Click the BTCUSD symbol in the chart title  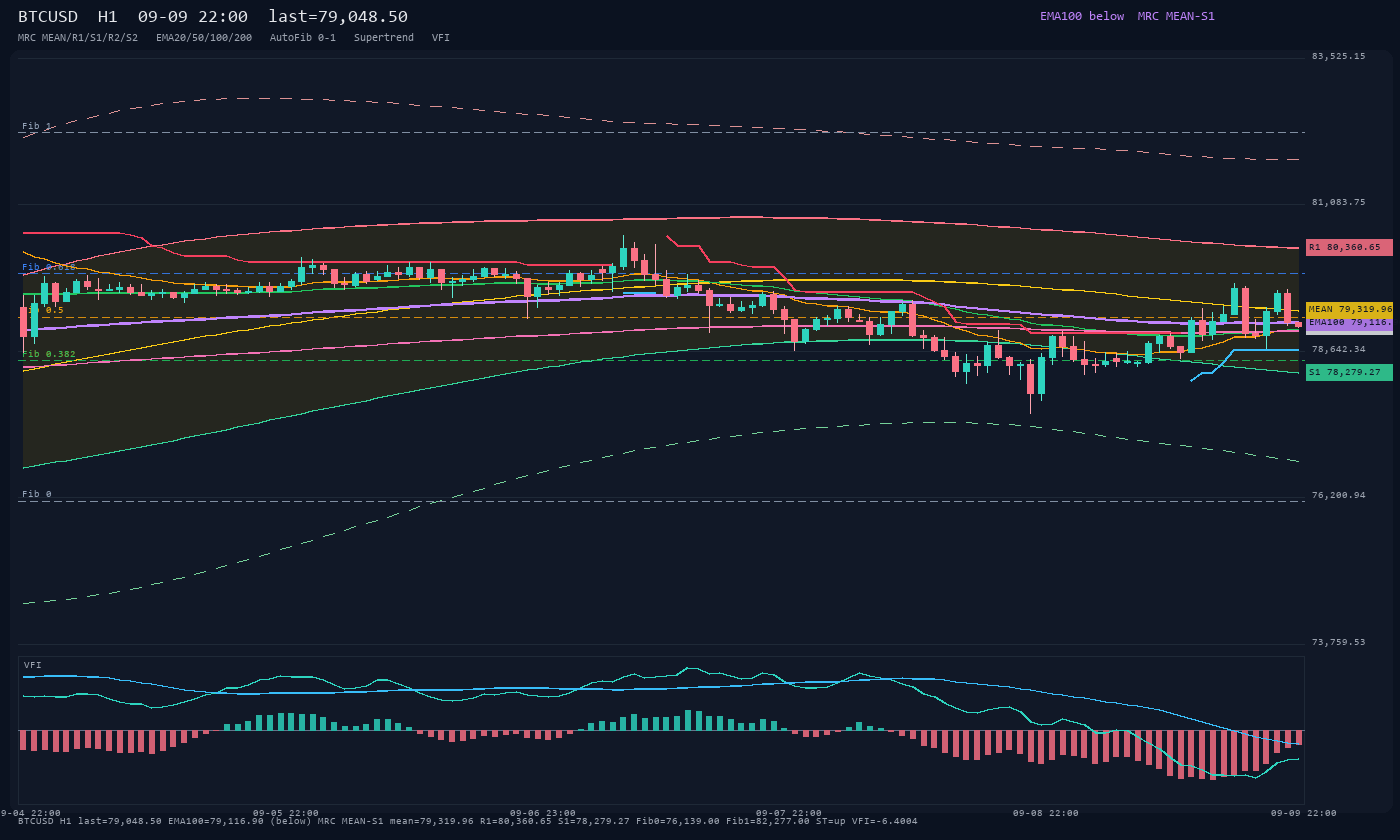(48, 17)
